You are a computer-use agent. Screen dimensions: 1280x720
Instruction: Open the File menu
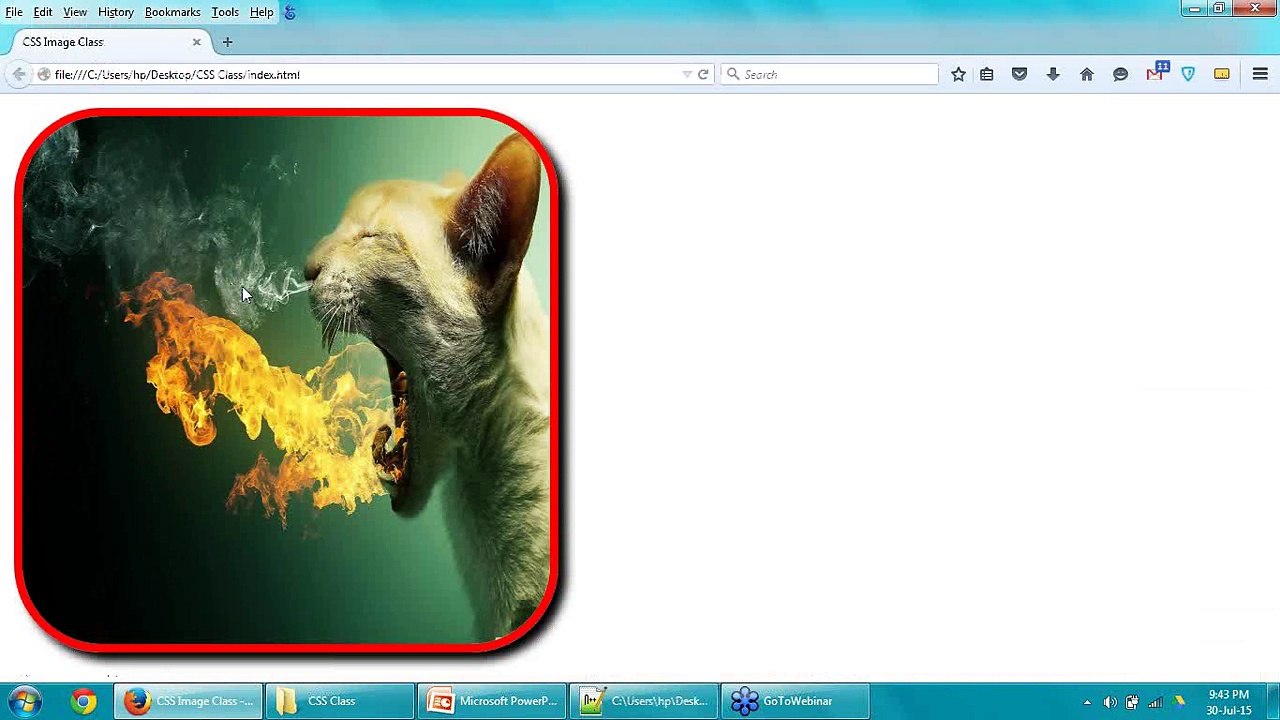pos(14,12)
